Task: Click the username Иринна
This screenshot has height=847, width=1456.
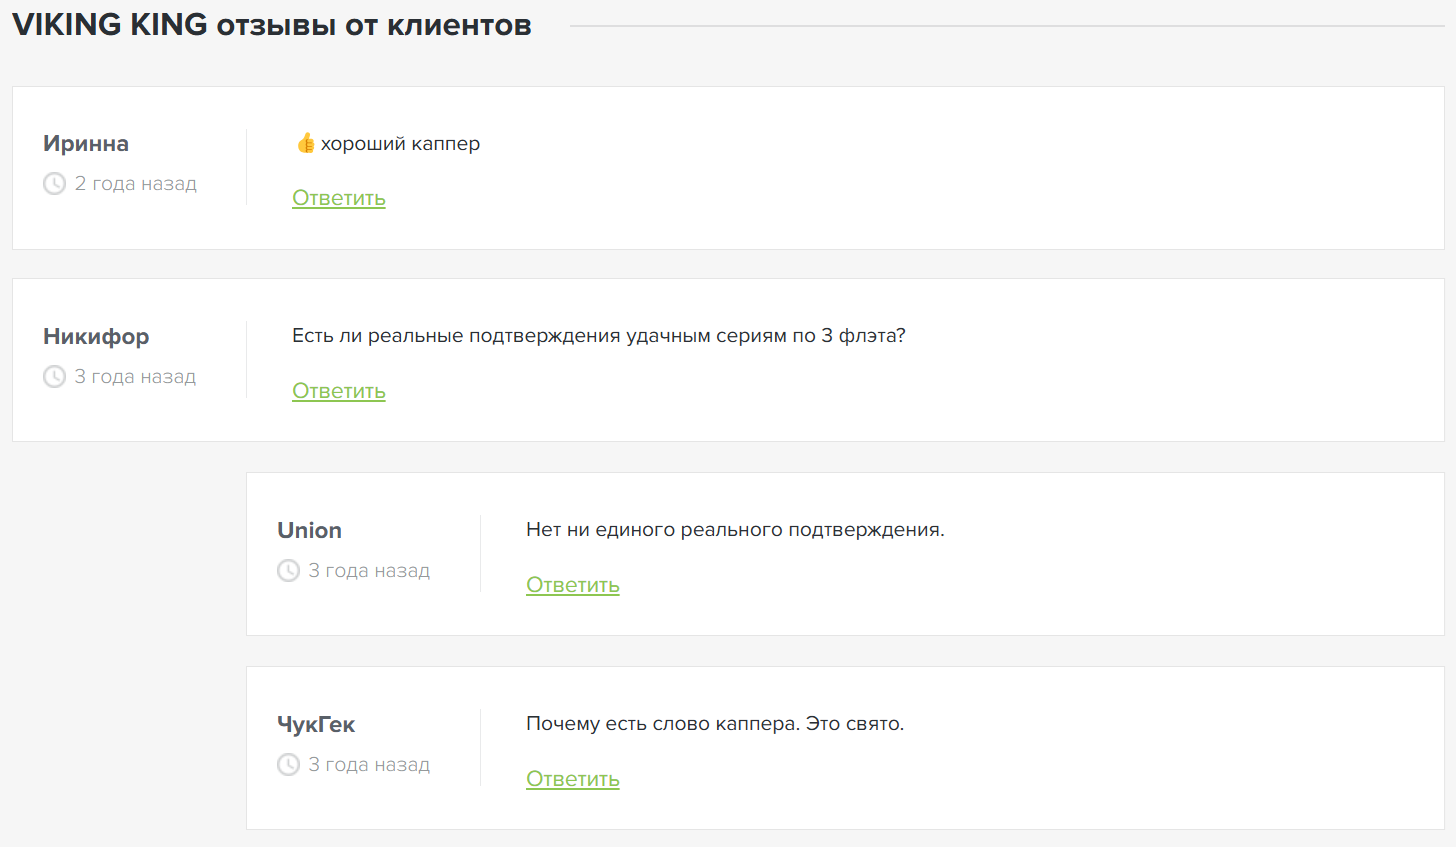Action: 86,143
